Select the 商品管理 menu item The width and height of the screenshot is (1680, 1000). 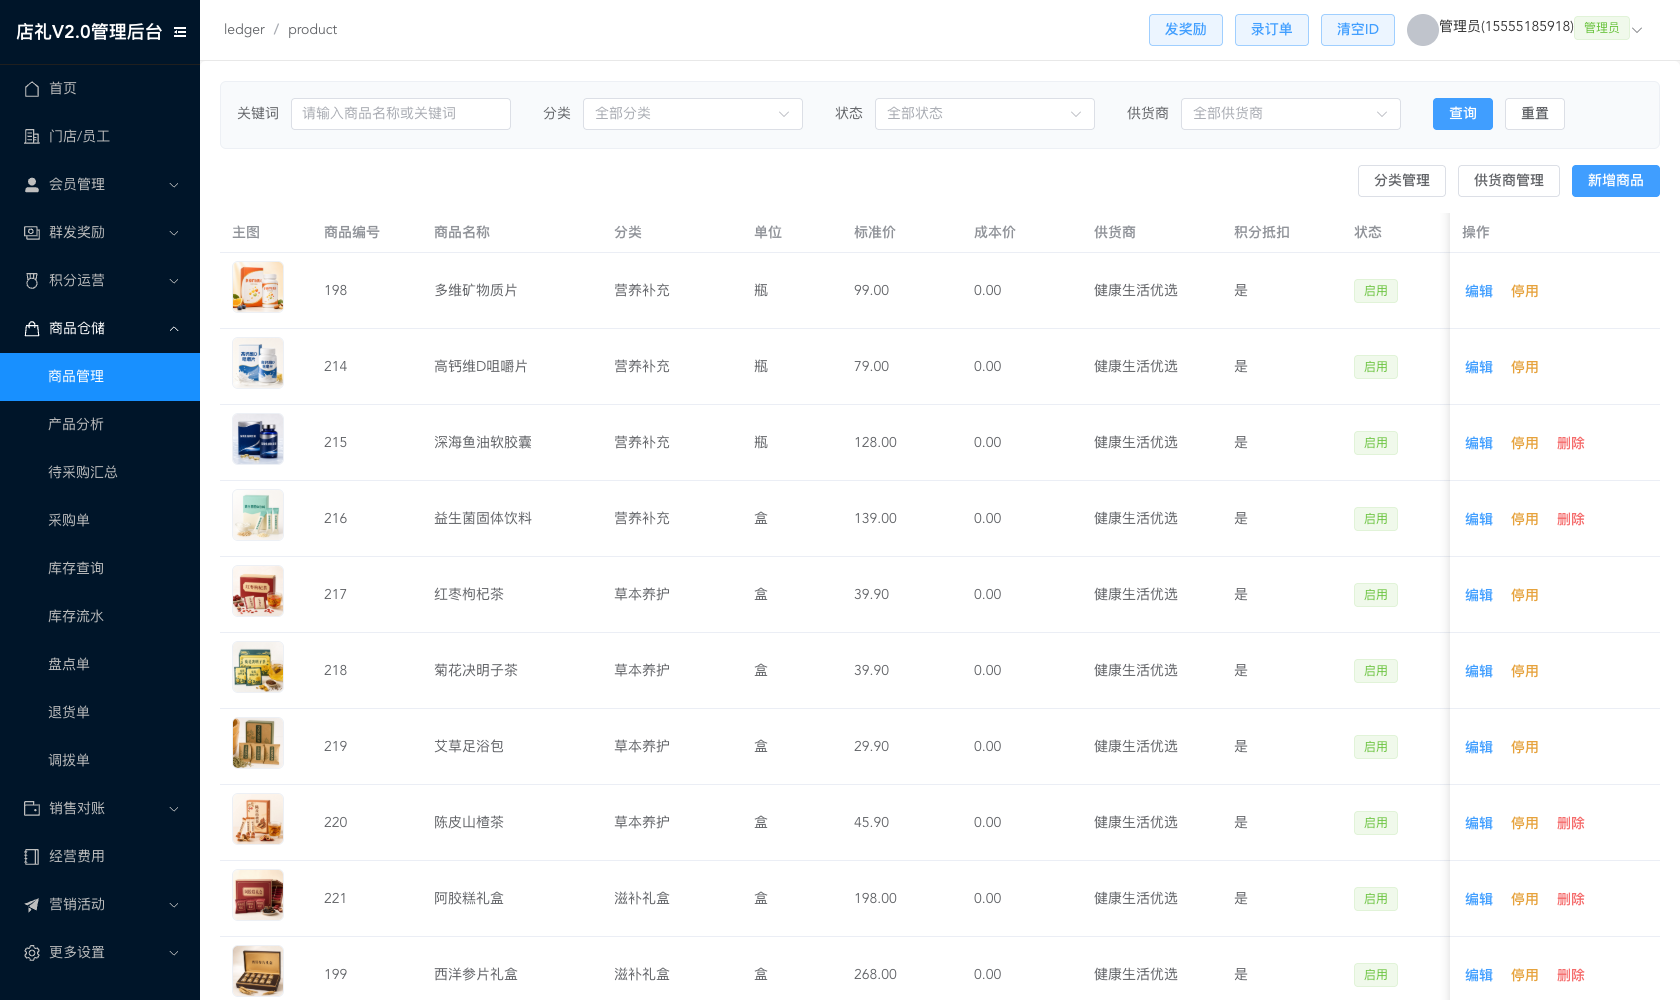[100, 377]
